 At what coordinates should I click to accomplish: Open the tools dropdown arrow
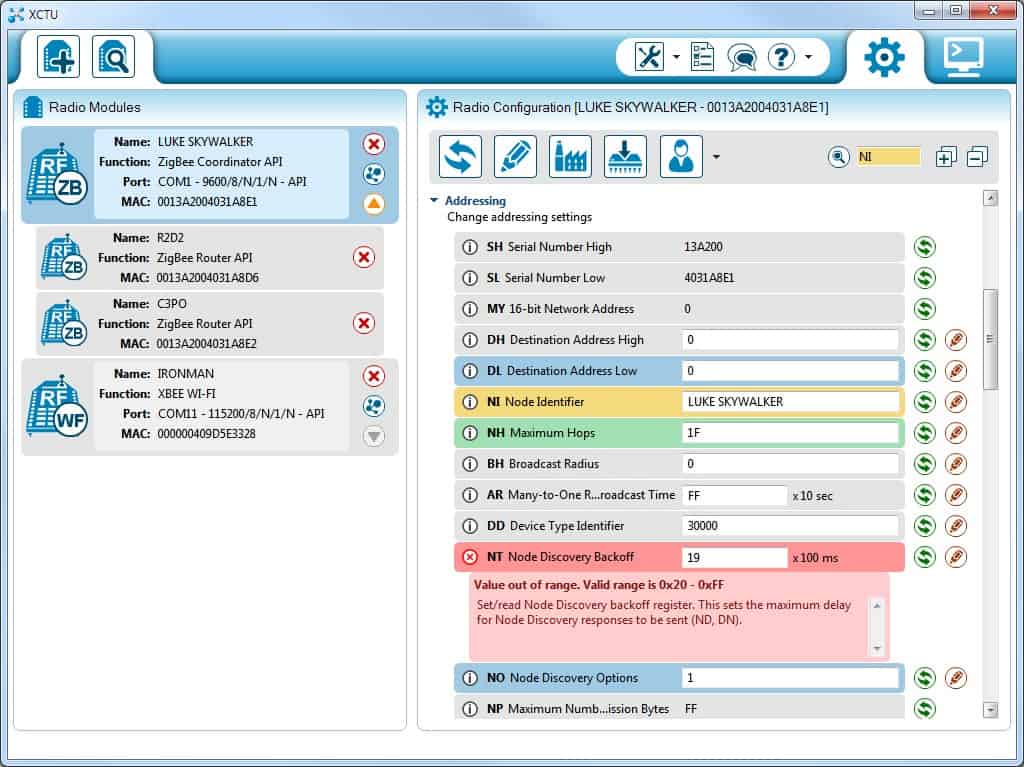point(676,57)
